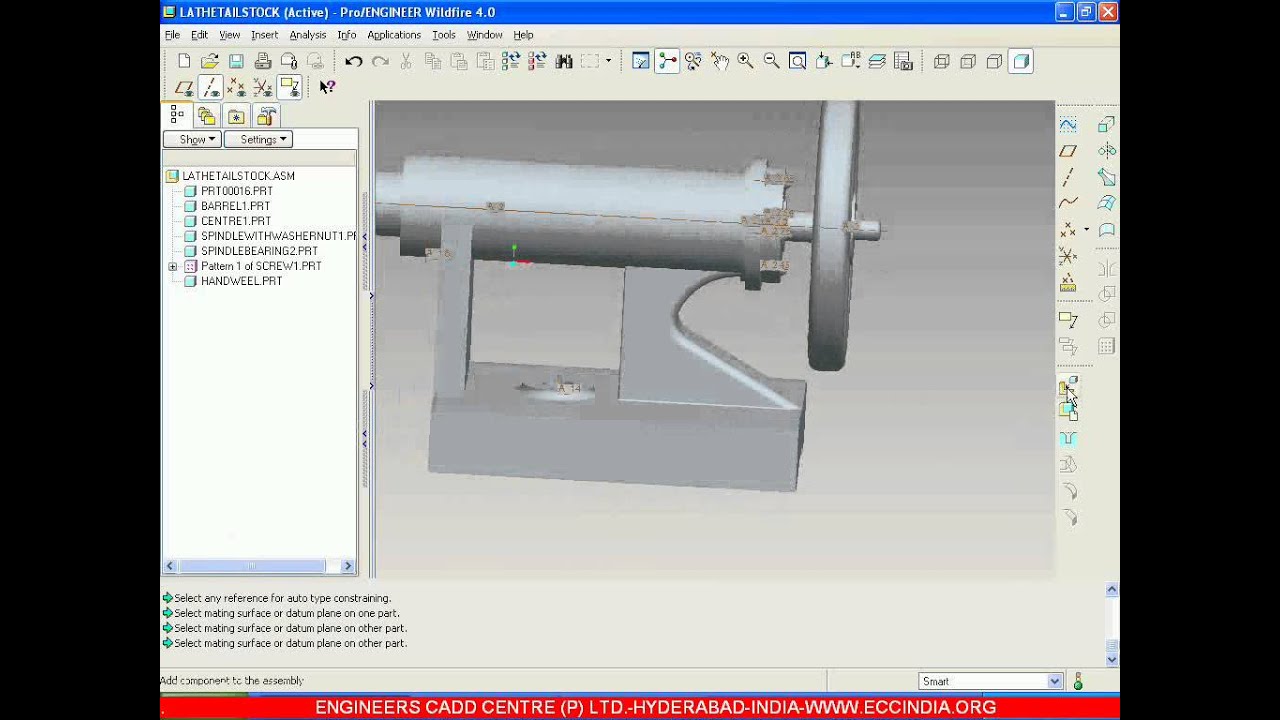Click the Datum Curve tool in right toolbar
Image resolution: width=1280 pixels, height=720 pixels.
point(1068,203)
